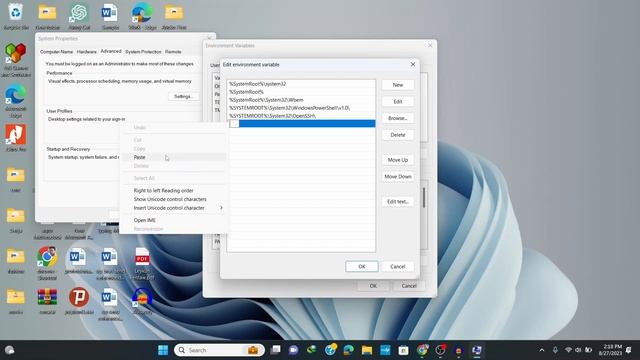This screenshot has height=360, width=640.
Task: Click the Move Up button
Action: tap(398, 160)
